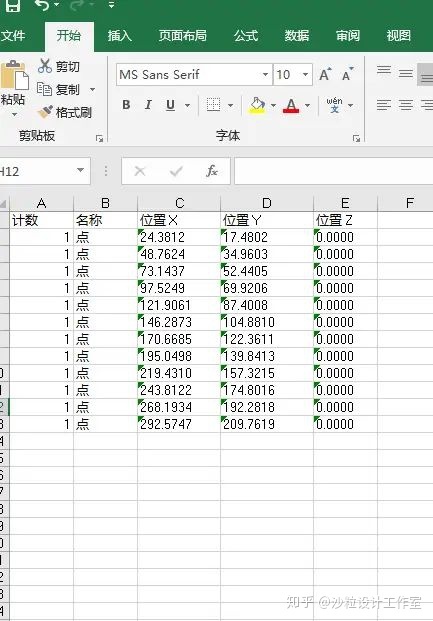Switch to the 开始 ribbon tab
The width and height of the screenshot is (433, 621).
(69, 36)
